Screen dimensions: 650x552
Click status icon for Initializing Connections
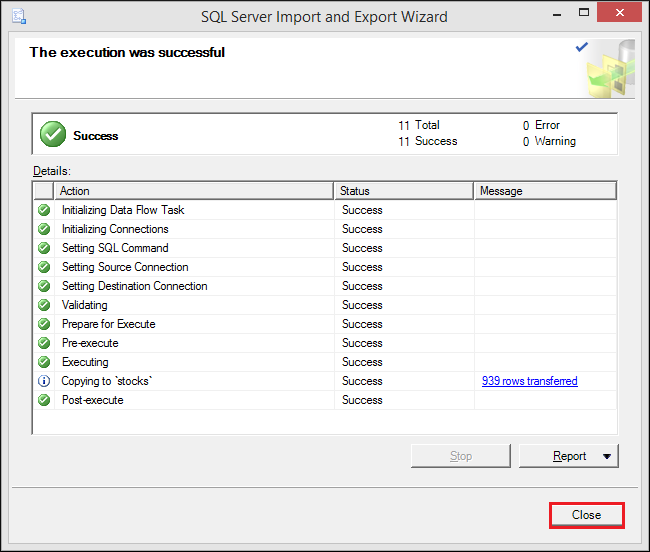click(x=44, y=229)
